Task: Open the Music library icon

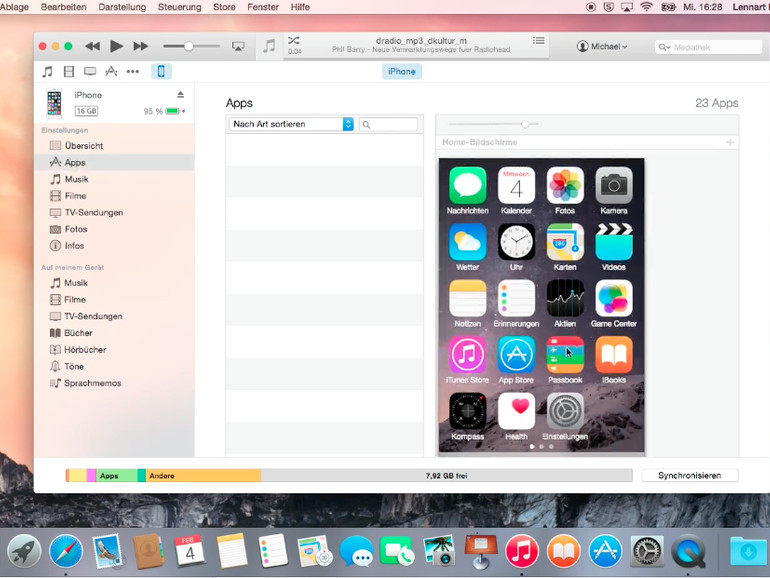Action: pyautogui.click(x=48, y=72)
